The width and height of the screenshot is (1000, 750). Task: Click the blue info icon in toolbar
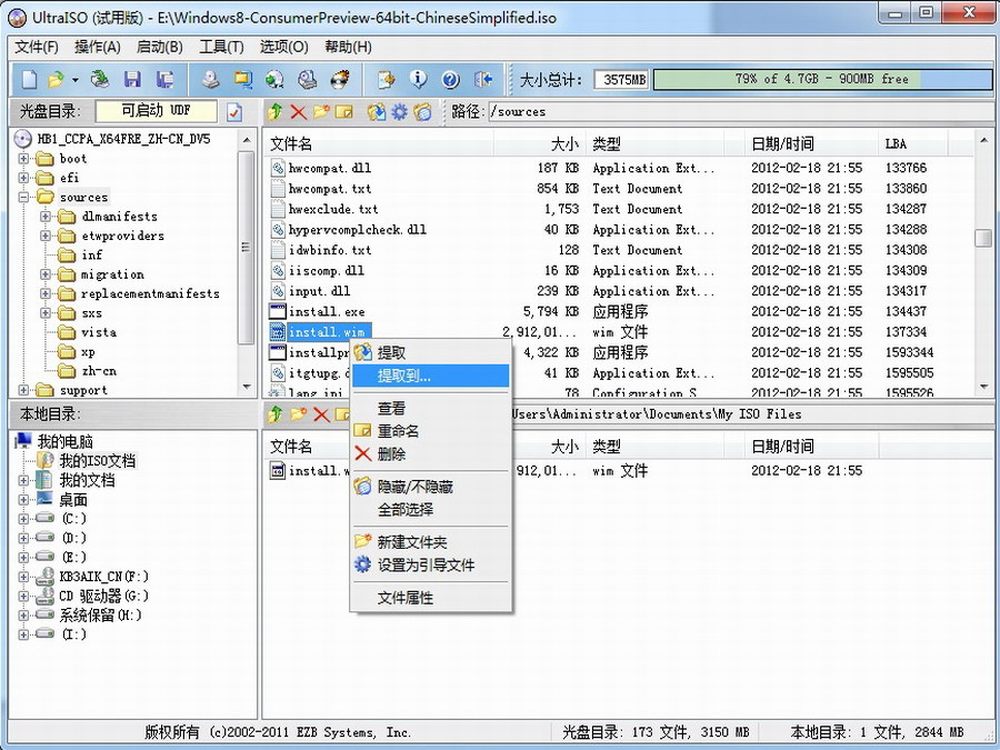tap(418, 79)
